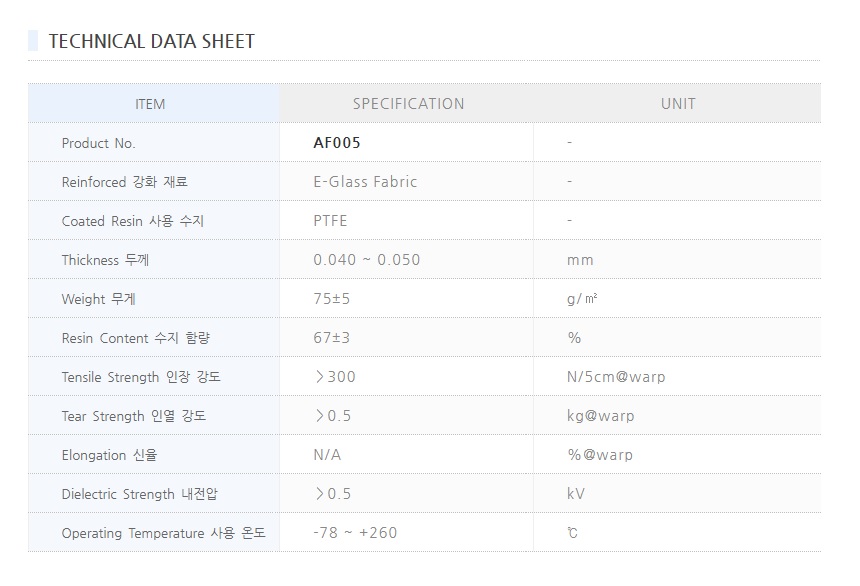Click the Tensile Strength row label
Image resolution: width=860 pixels, height=586 pixels.
[x=141, y=377]
